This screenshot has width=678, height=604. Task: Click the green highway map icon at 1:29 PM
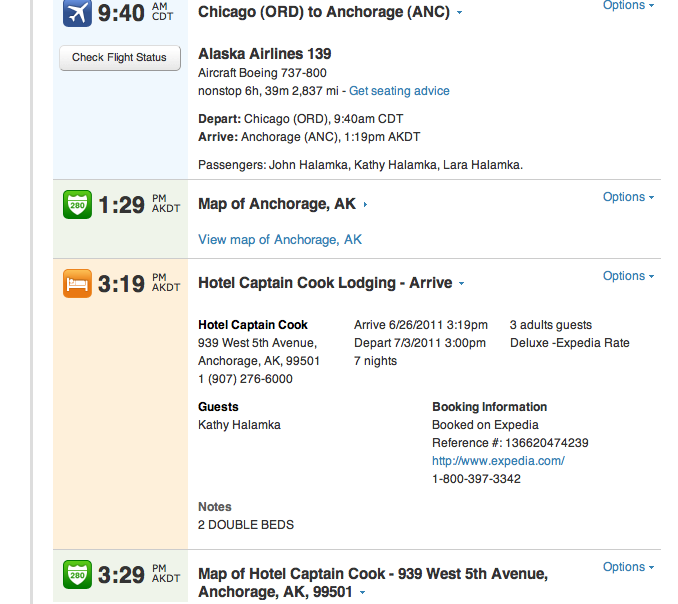77,205
